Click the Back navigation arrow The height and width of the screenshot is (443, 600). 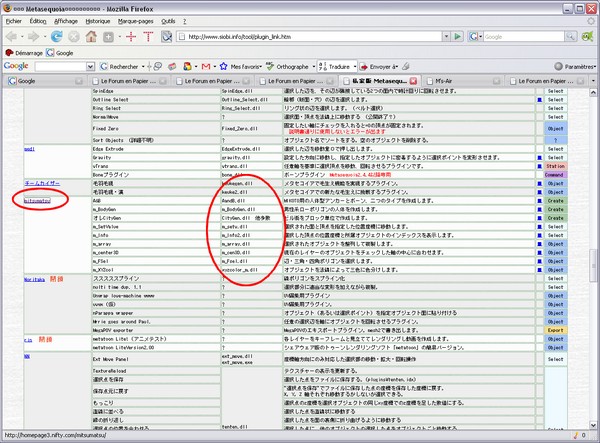pos(14,36)
